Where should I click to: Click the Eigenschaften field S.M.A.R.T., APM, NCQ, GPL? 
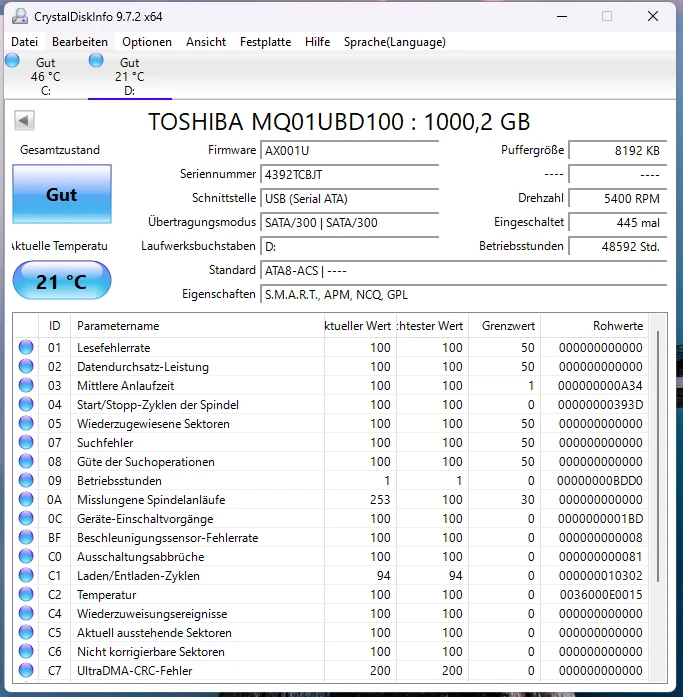pos(463,295)
